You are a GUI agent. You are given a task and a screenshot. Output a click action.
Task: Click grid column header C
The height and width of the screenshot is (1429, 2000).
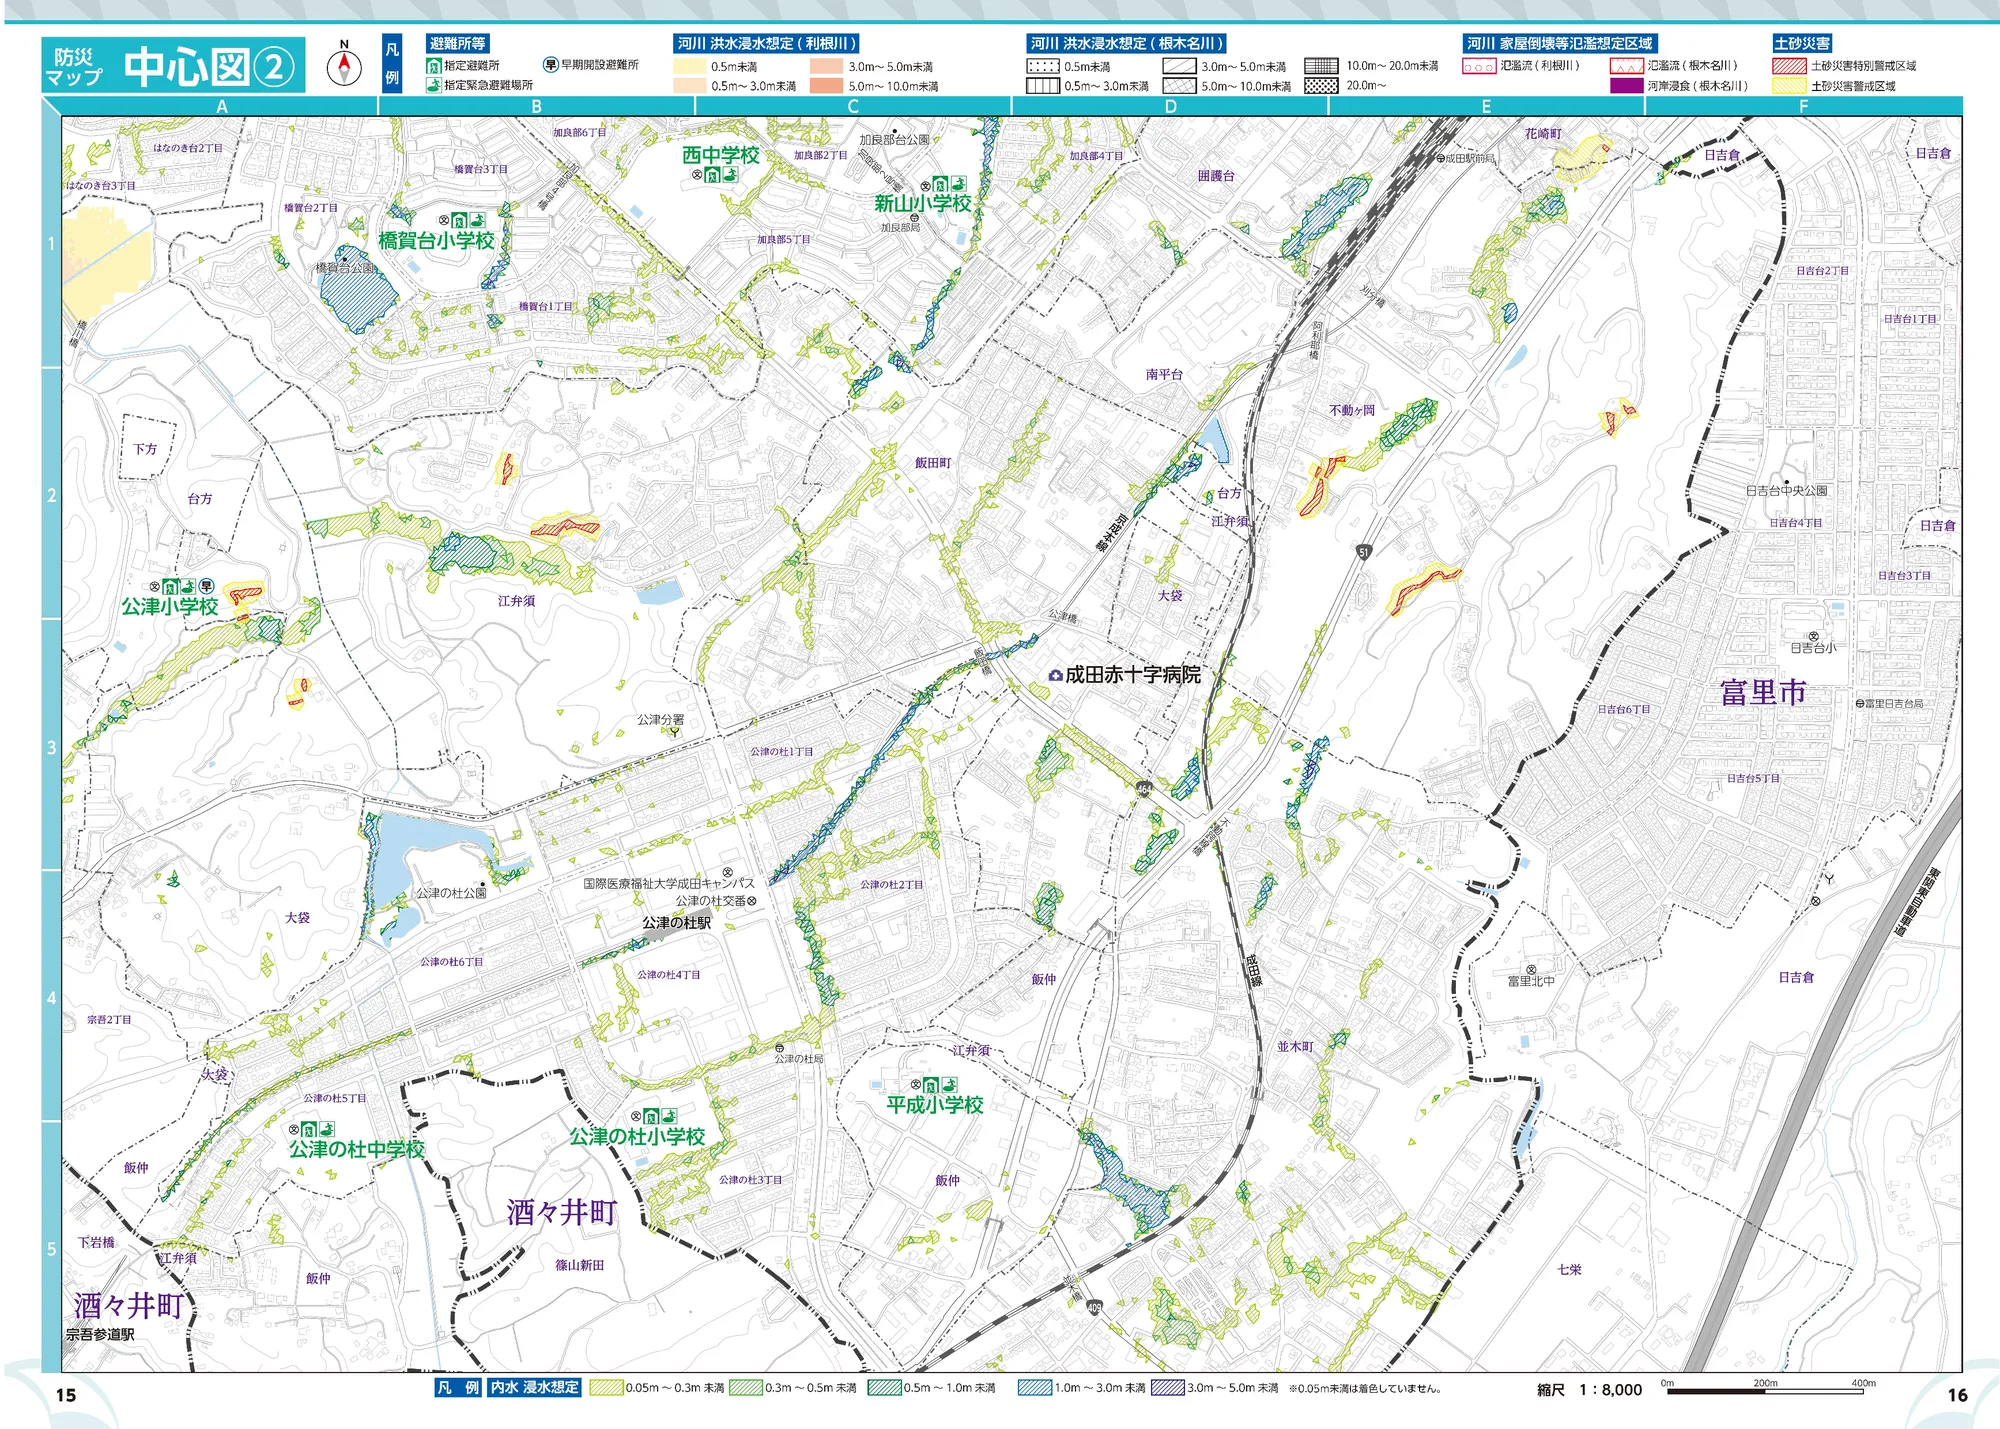pos(853,106)
